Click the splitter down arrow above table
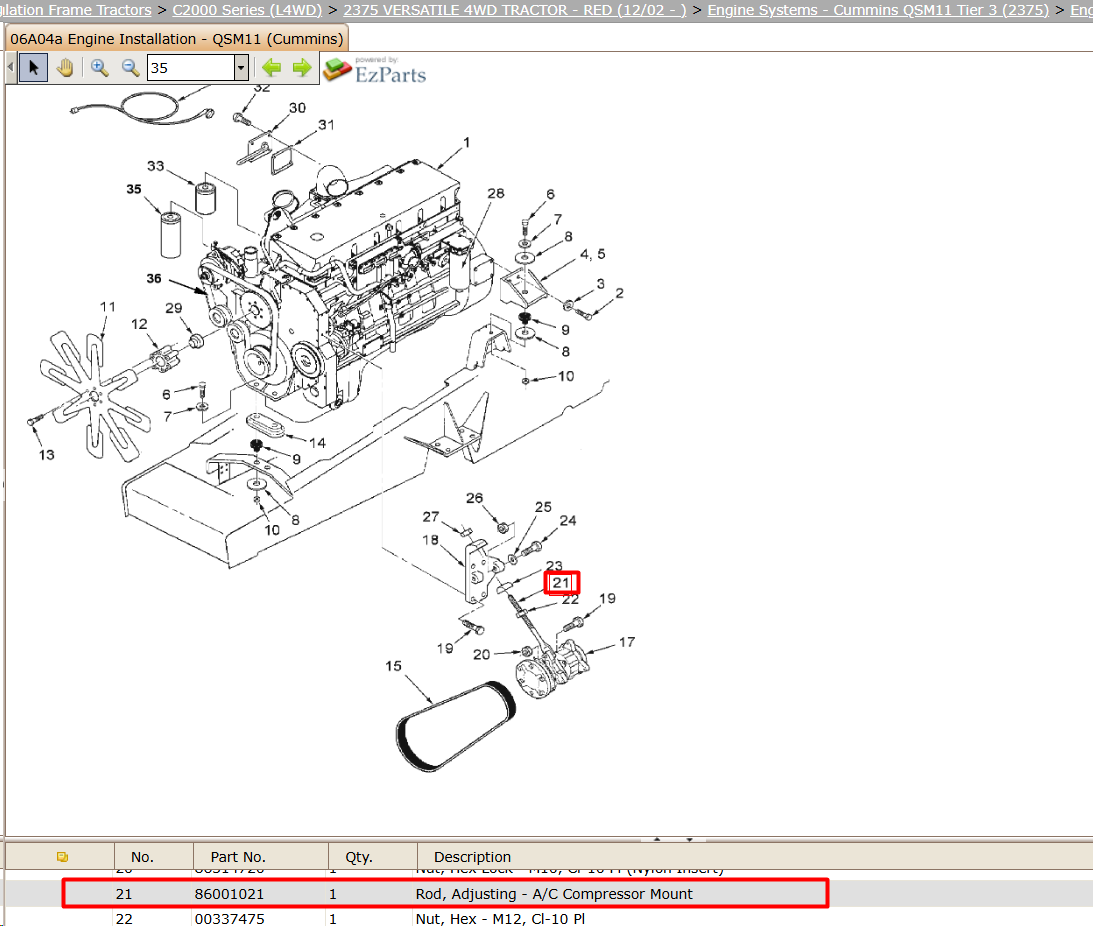 point(689,839)
